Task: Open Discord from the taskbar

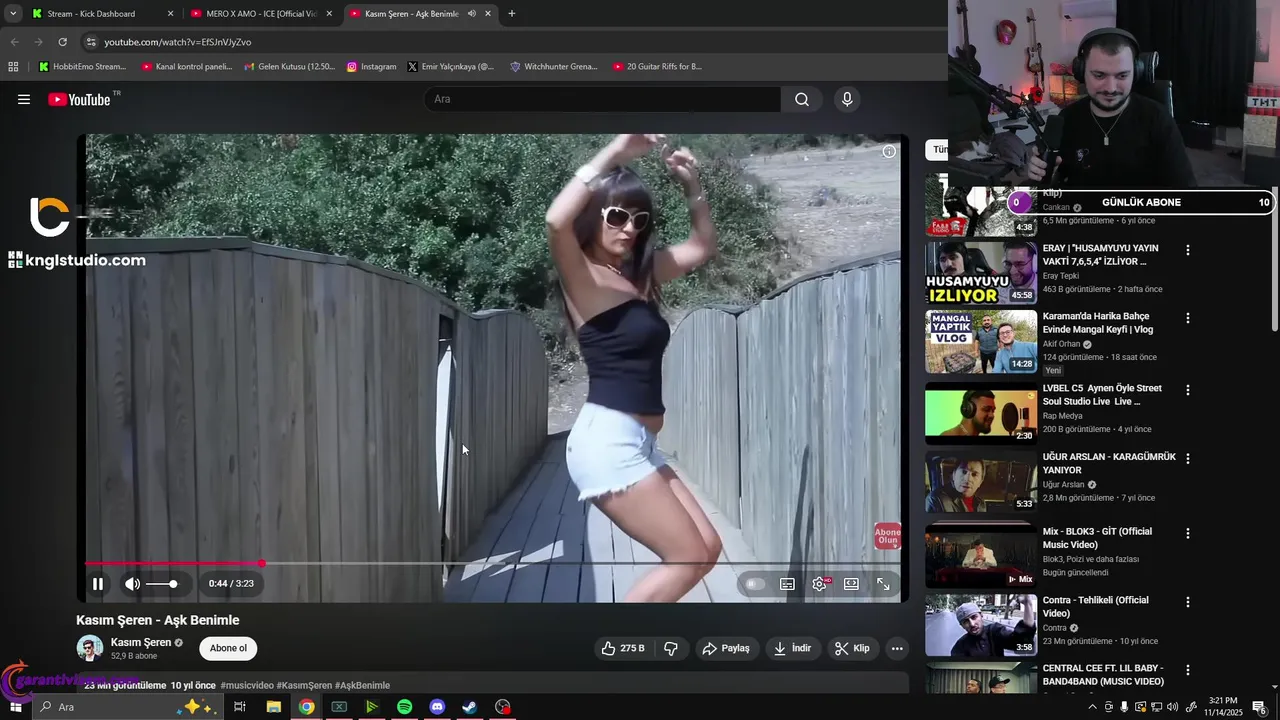Action: [437, 707]
